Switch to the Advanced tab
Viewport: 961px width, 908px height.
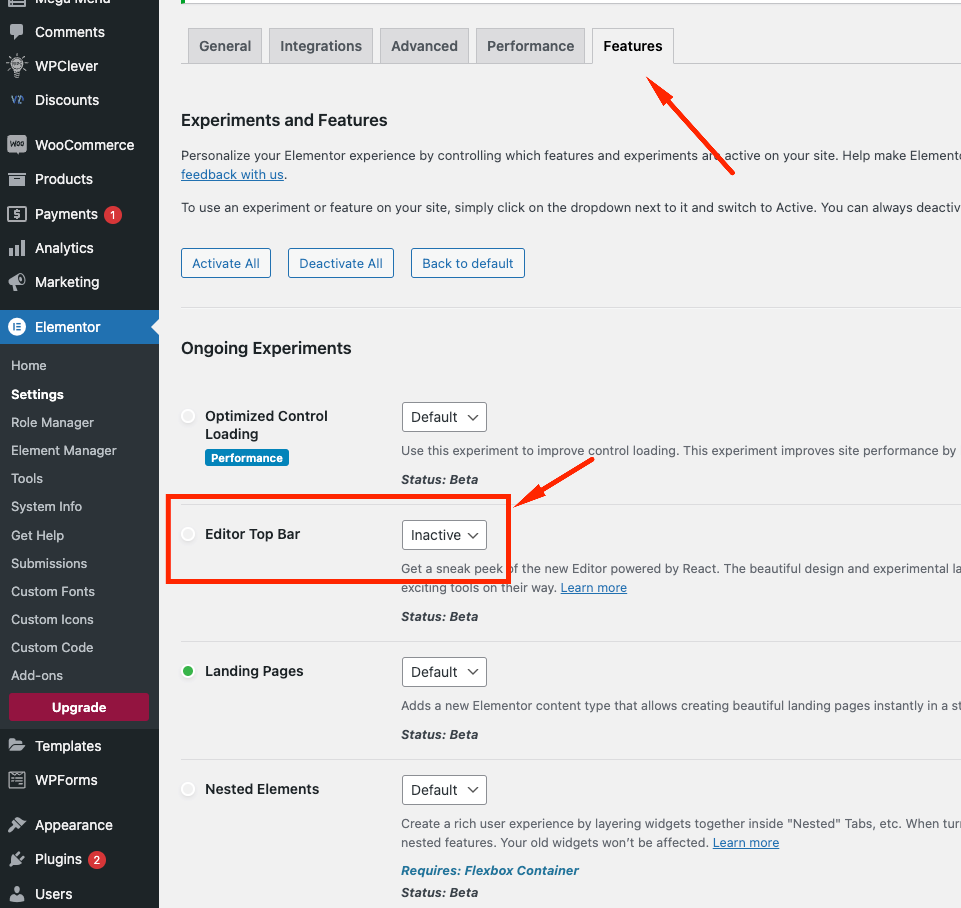pos(424,46)
